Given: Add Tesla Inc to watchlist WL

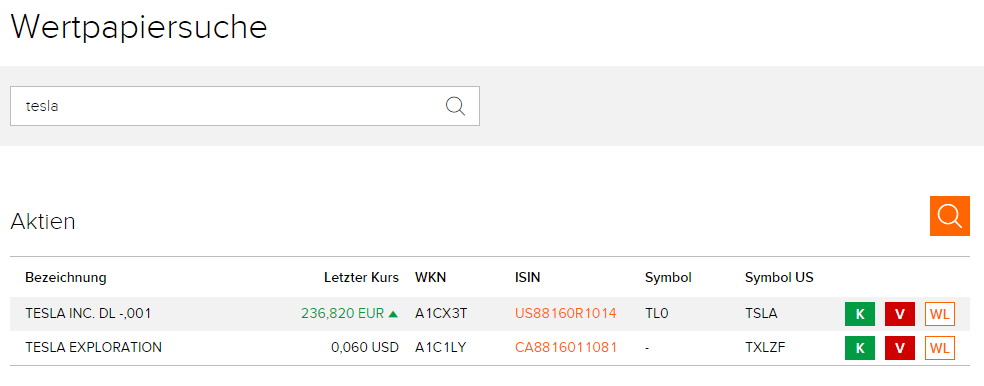Looking at the screenshot, I should [x=939, y=314].
